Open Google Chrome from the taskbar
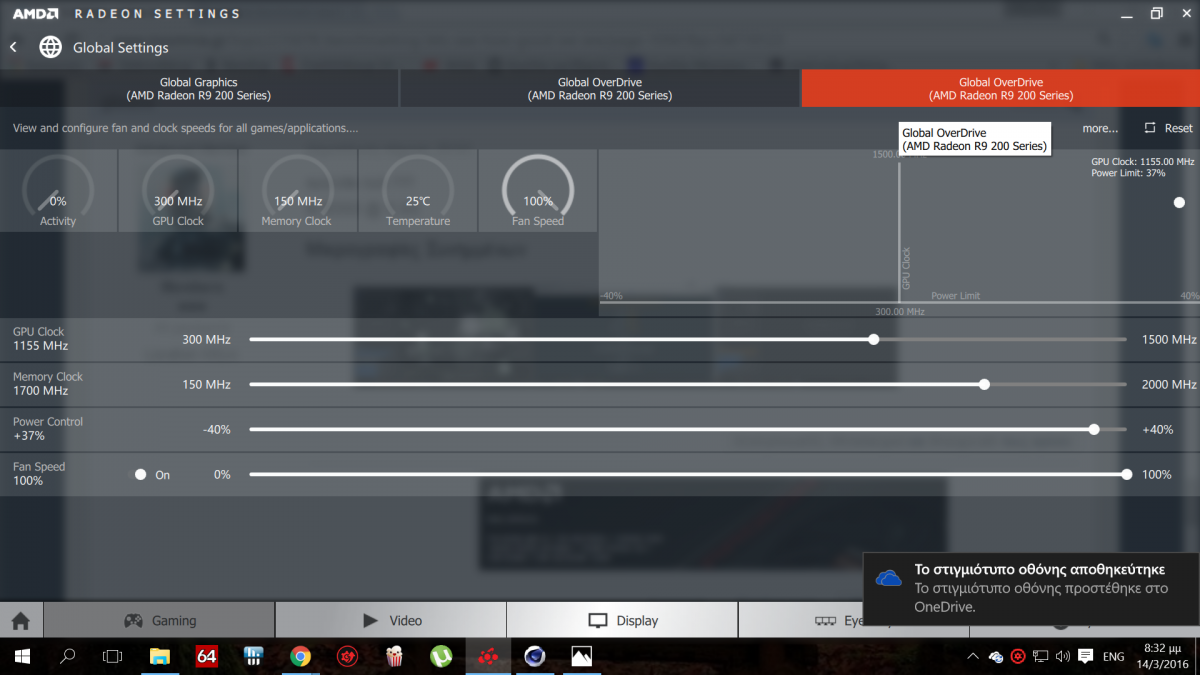 (300, 657)
